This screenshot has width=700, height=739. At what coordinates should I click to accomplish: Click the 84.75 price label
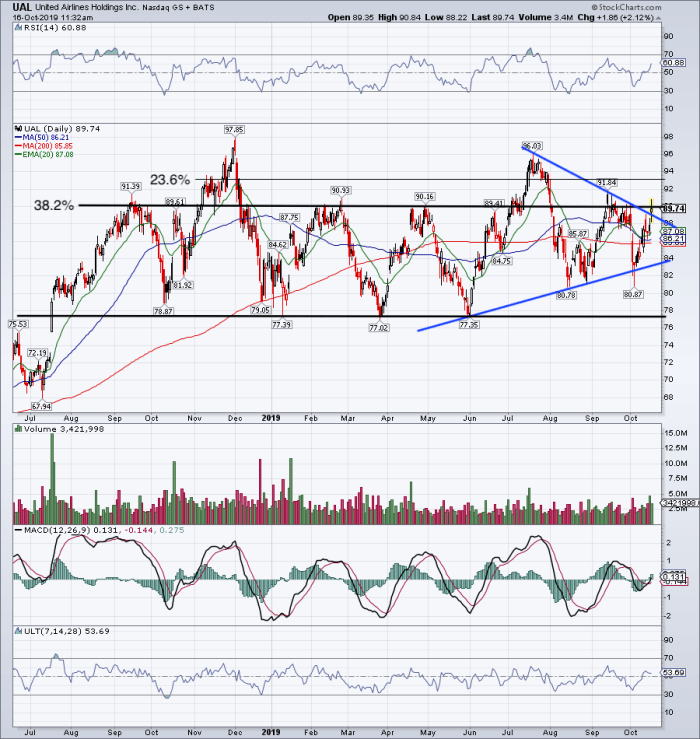[x=502, y=261]
